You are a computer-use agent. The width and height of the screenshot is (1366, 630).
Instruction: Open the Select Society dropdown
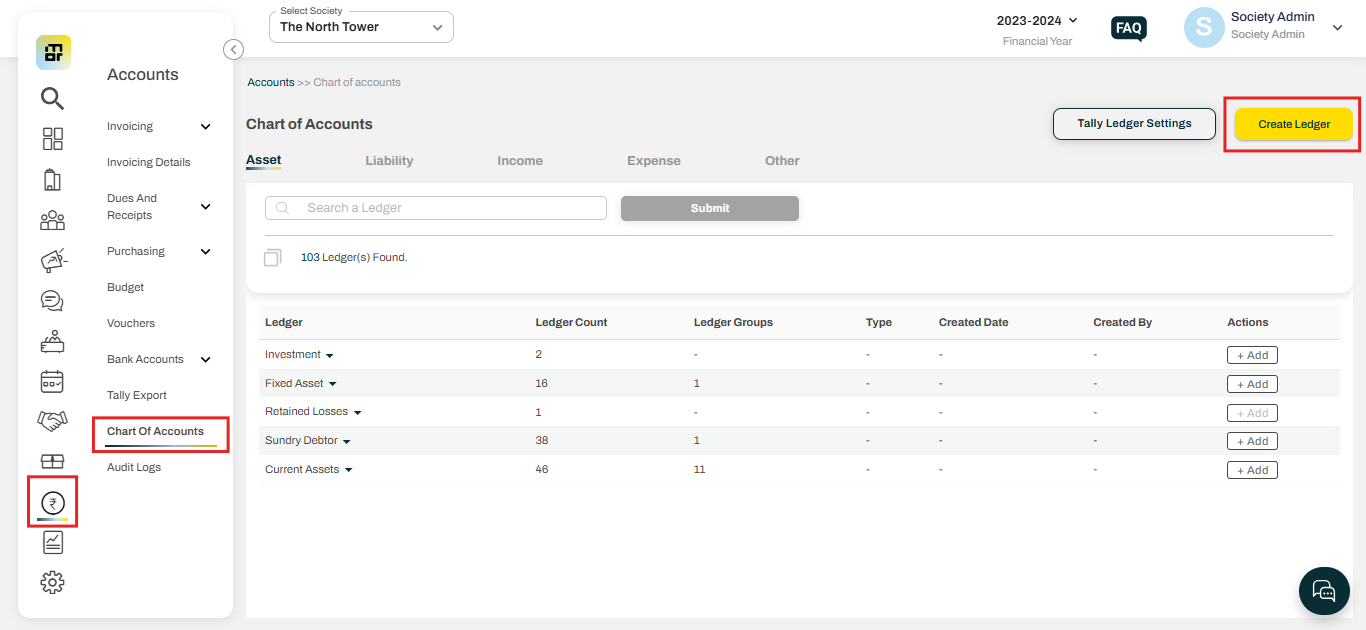click(361, 27)
